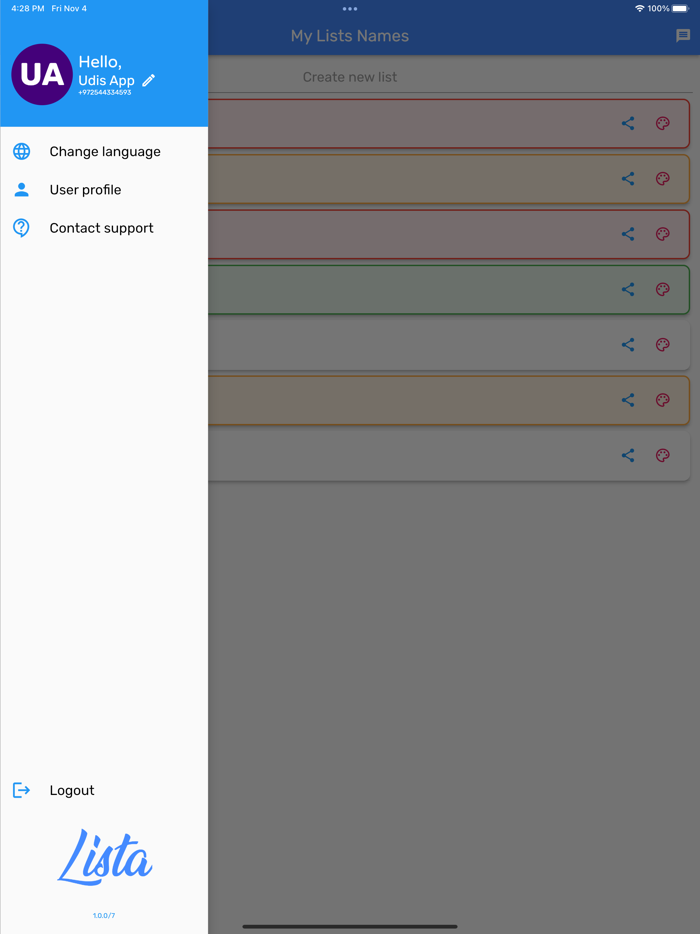Click the UA avatar circle
This screenshot has height=934, width=700.
point(41,75)
